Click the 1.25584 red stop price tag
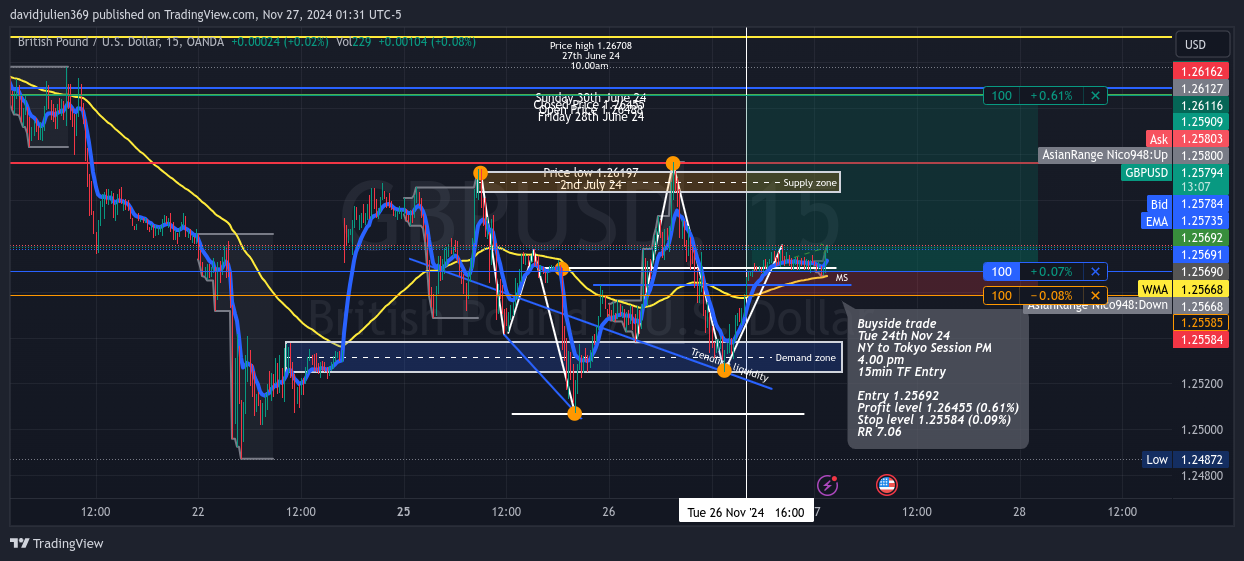1244x561 pixels. point(1201,341)
